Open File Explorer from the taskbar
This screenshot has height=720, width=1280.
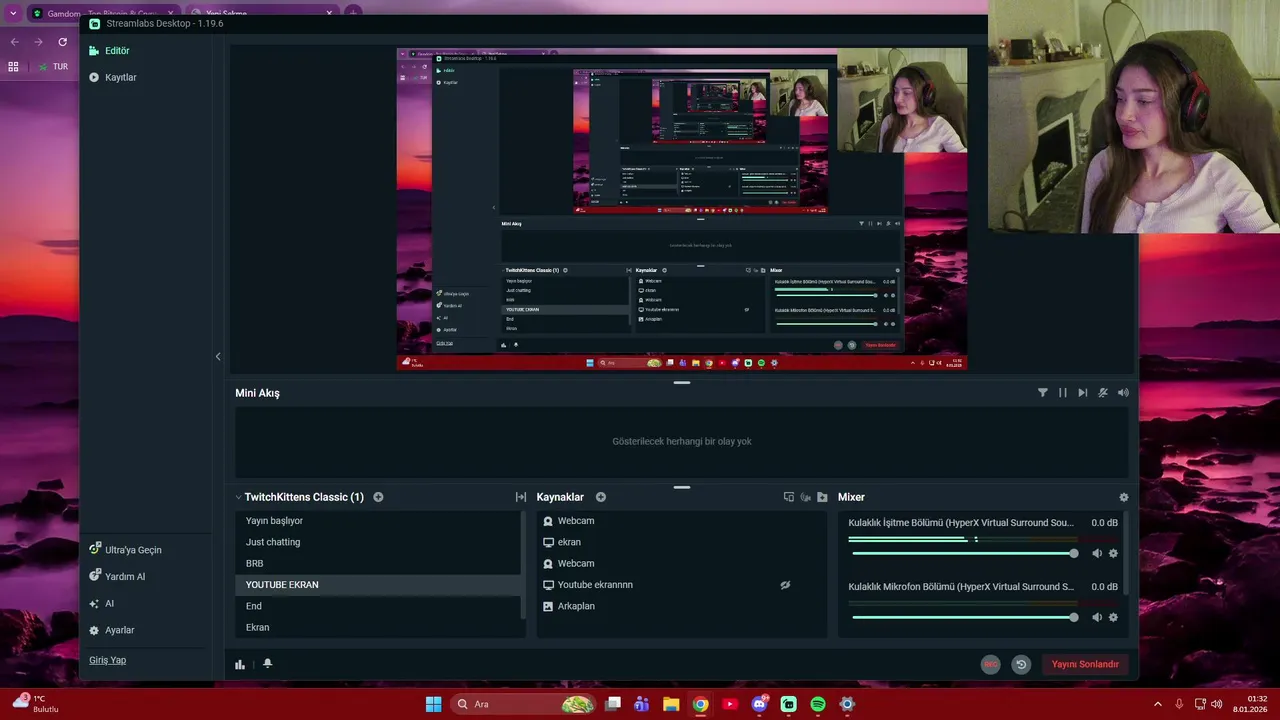[x=671, y=704]
